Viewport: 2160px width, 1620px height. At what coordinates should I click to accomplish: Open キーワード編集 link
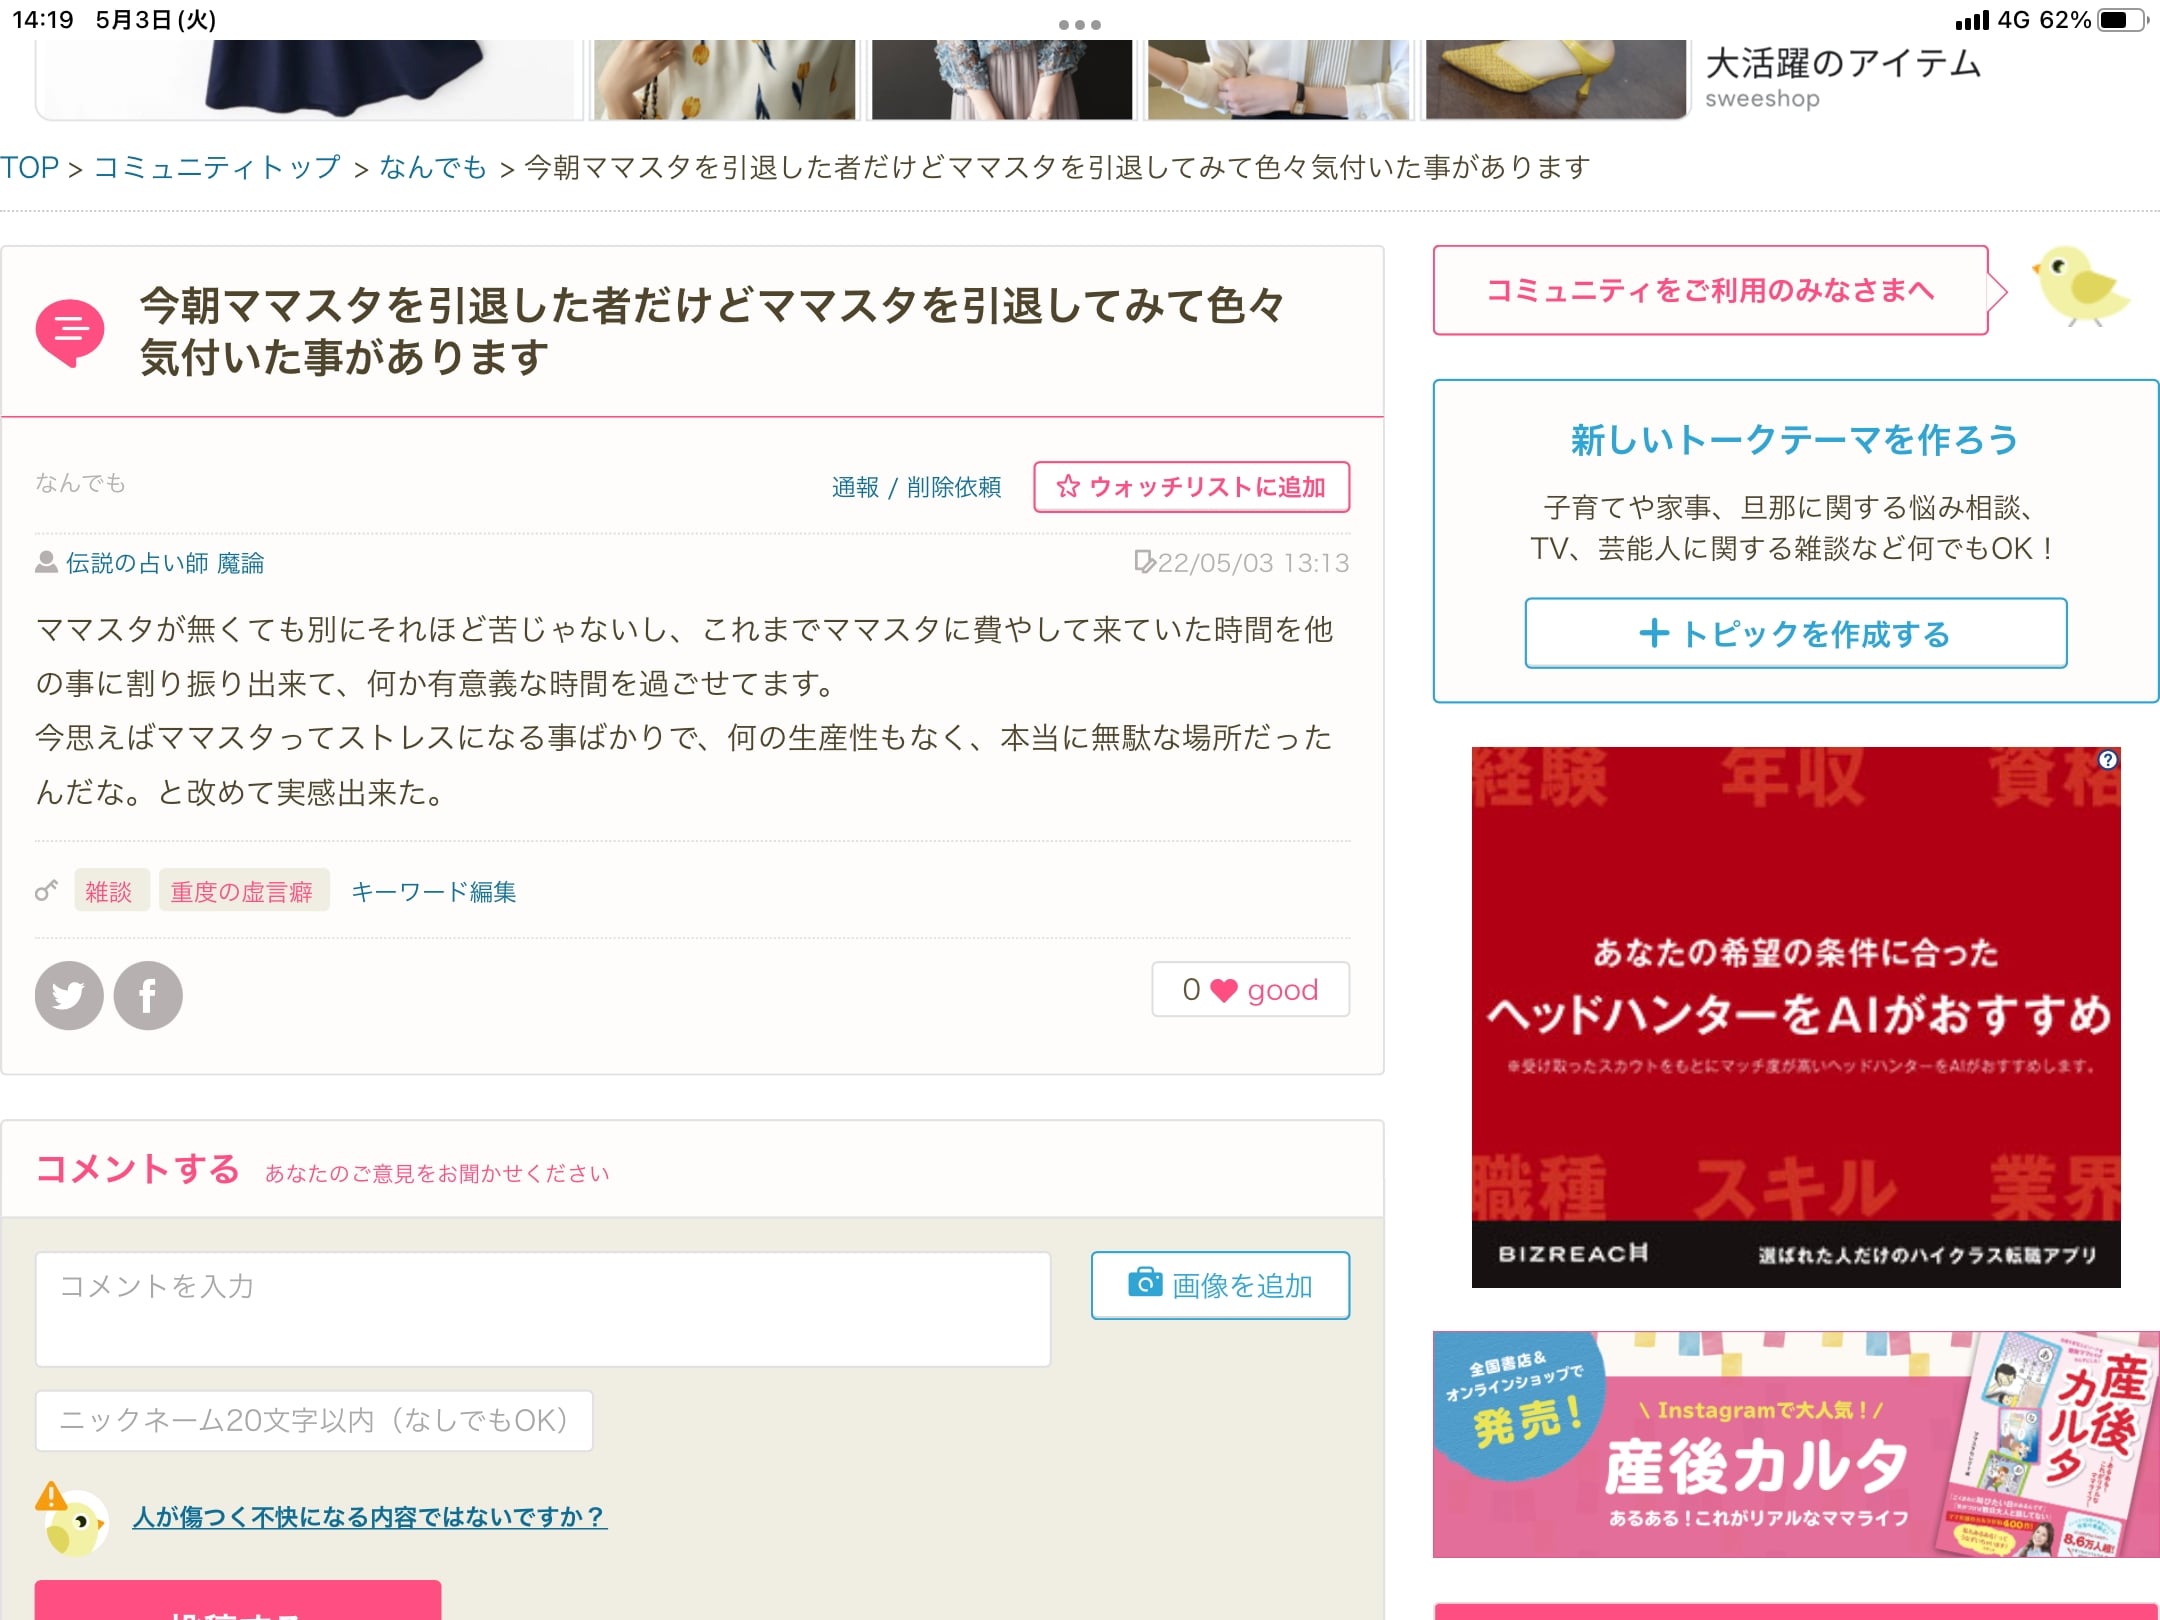point(433,891)
